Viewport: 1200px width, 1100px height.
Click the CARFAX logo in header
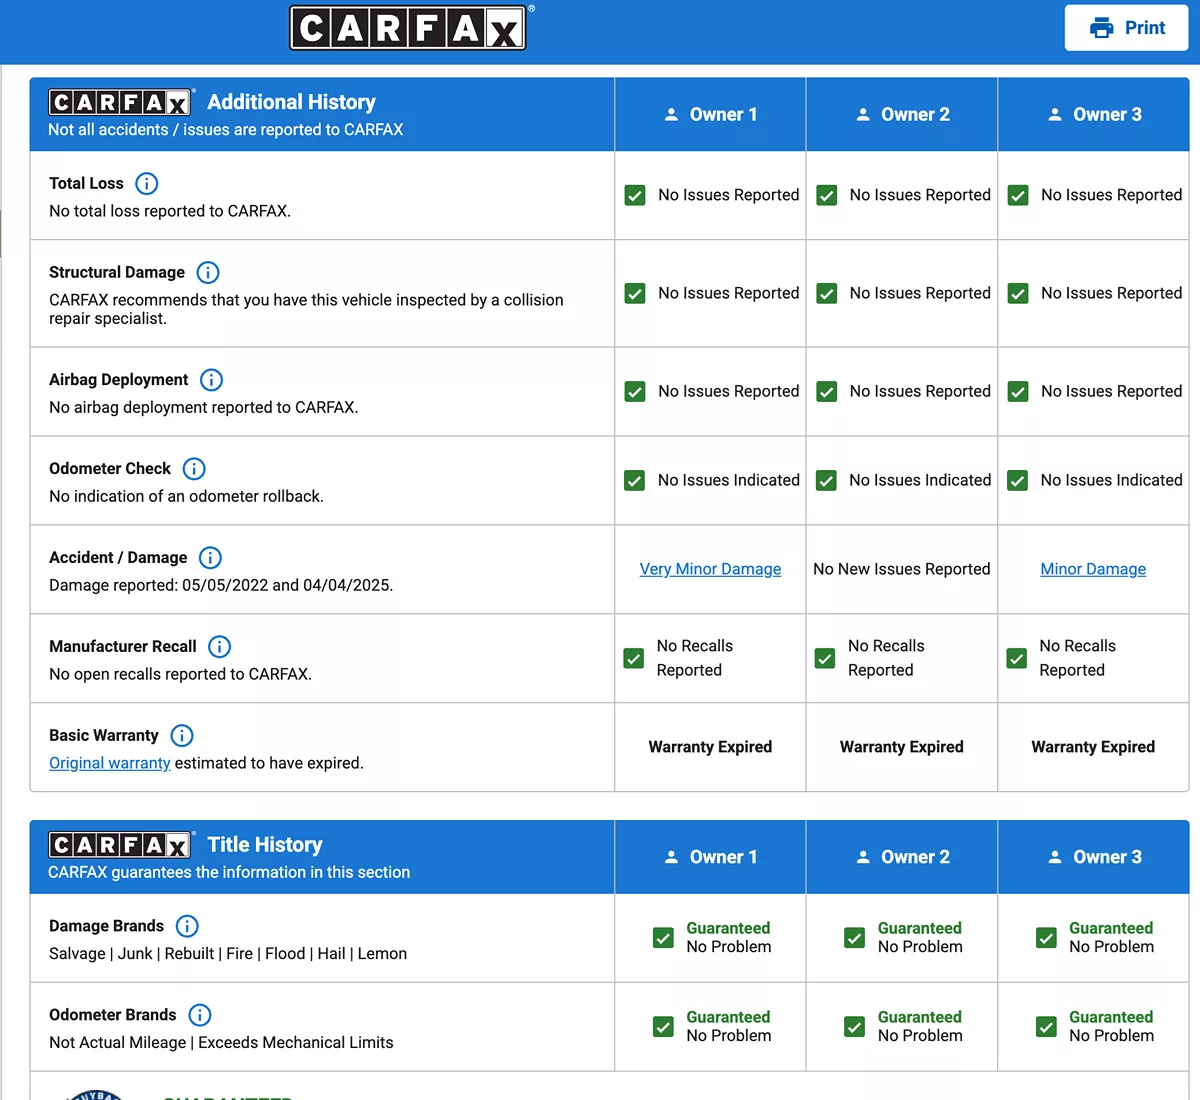[x=408, y=28]
